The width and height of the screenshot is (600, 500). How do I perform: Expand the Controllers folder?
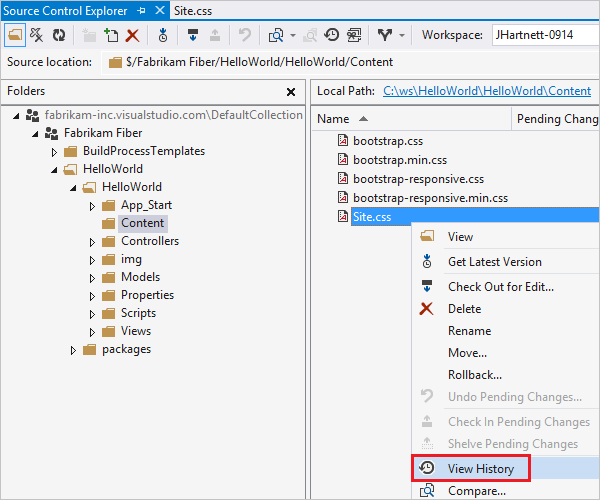tap(92, 242)
